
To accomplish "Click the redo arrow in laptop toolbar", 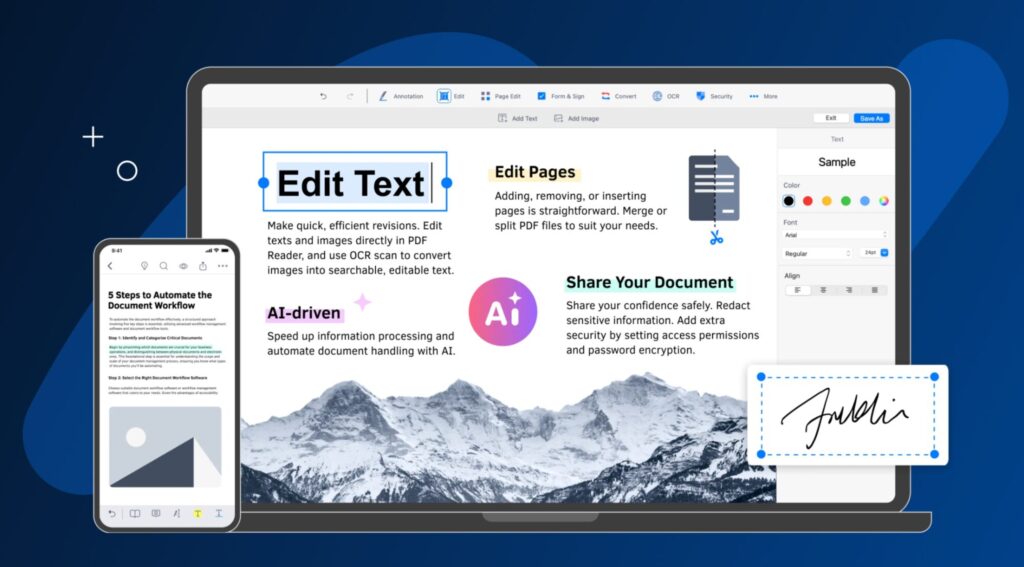I will 350,96.
